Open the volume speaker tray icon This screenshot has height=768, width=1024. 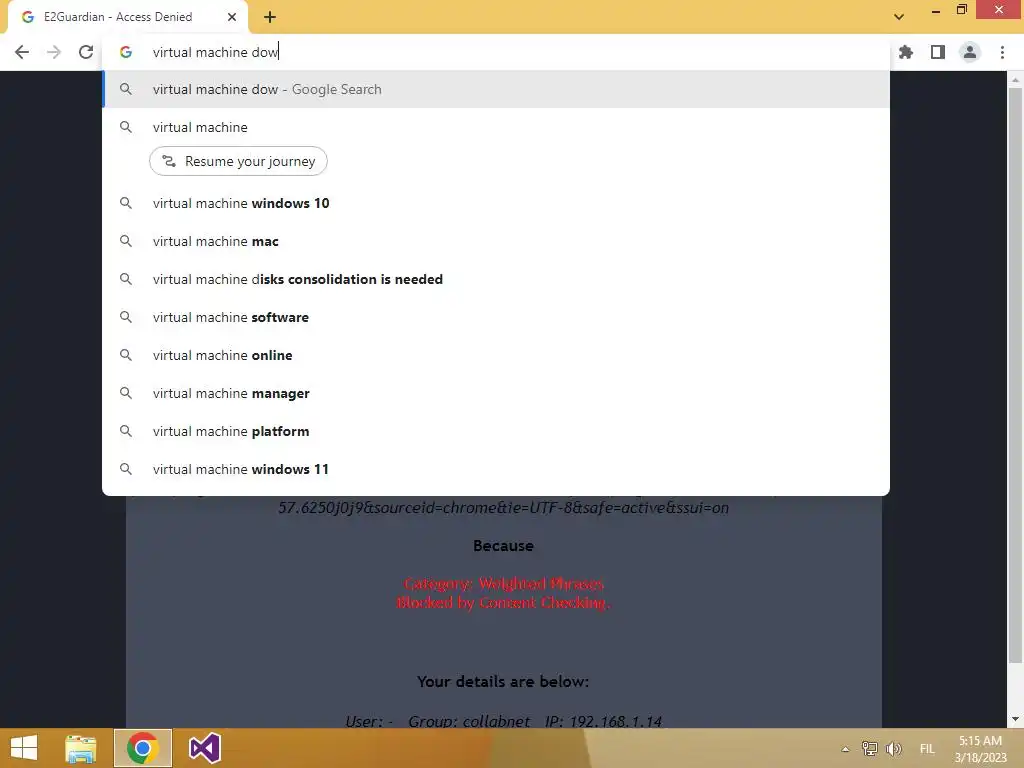[x=893, y=748]
